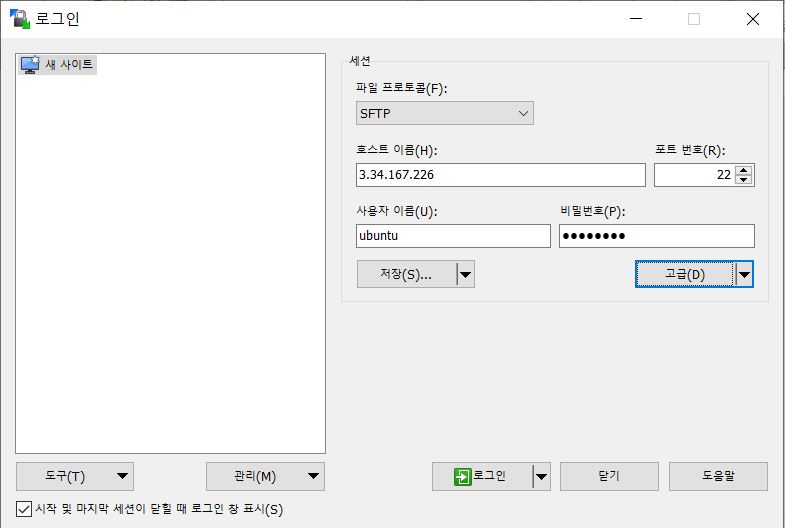This screenshot has height=528, width=785.
Task: Open the 관리(M) manage menu button
Action: pyautogui.click(x=265, y=476)
